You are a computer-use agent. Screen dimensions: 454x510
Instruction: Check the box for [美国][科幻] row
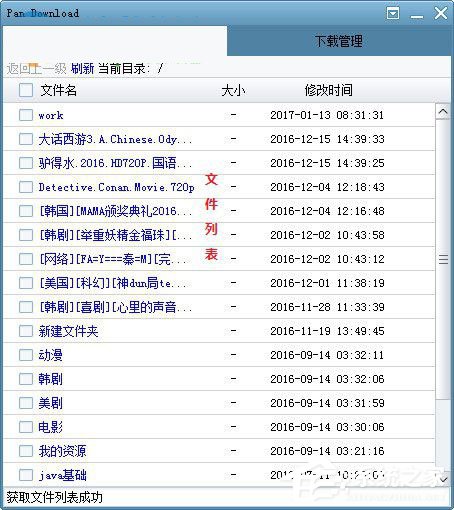click(x=26, y=283)
